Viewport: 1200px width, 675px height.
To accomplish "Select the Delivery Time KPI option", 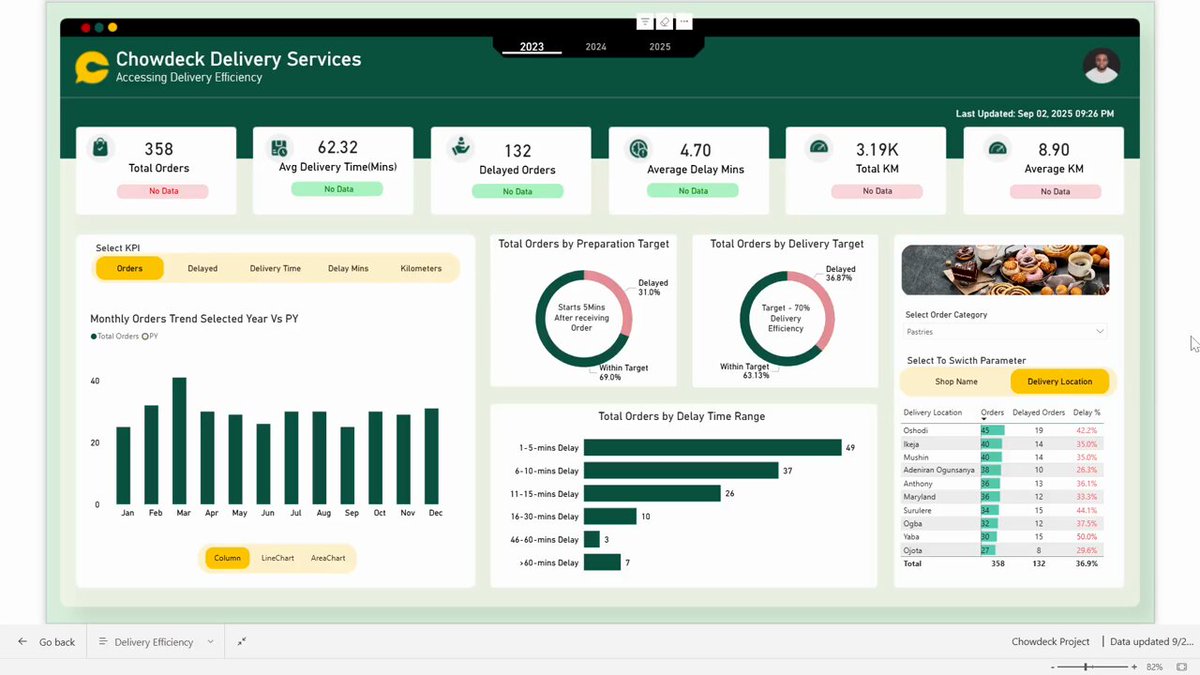I will tap(275, 268).
